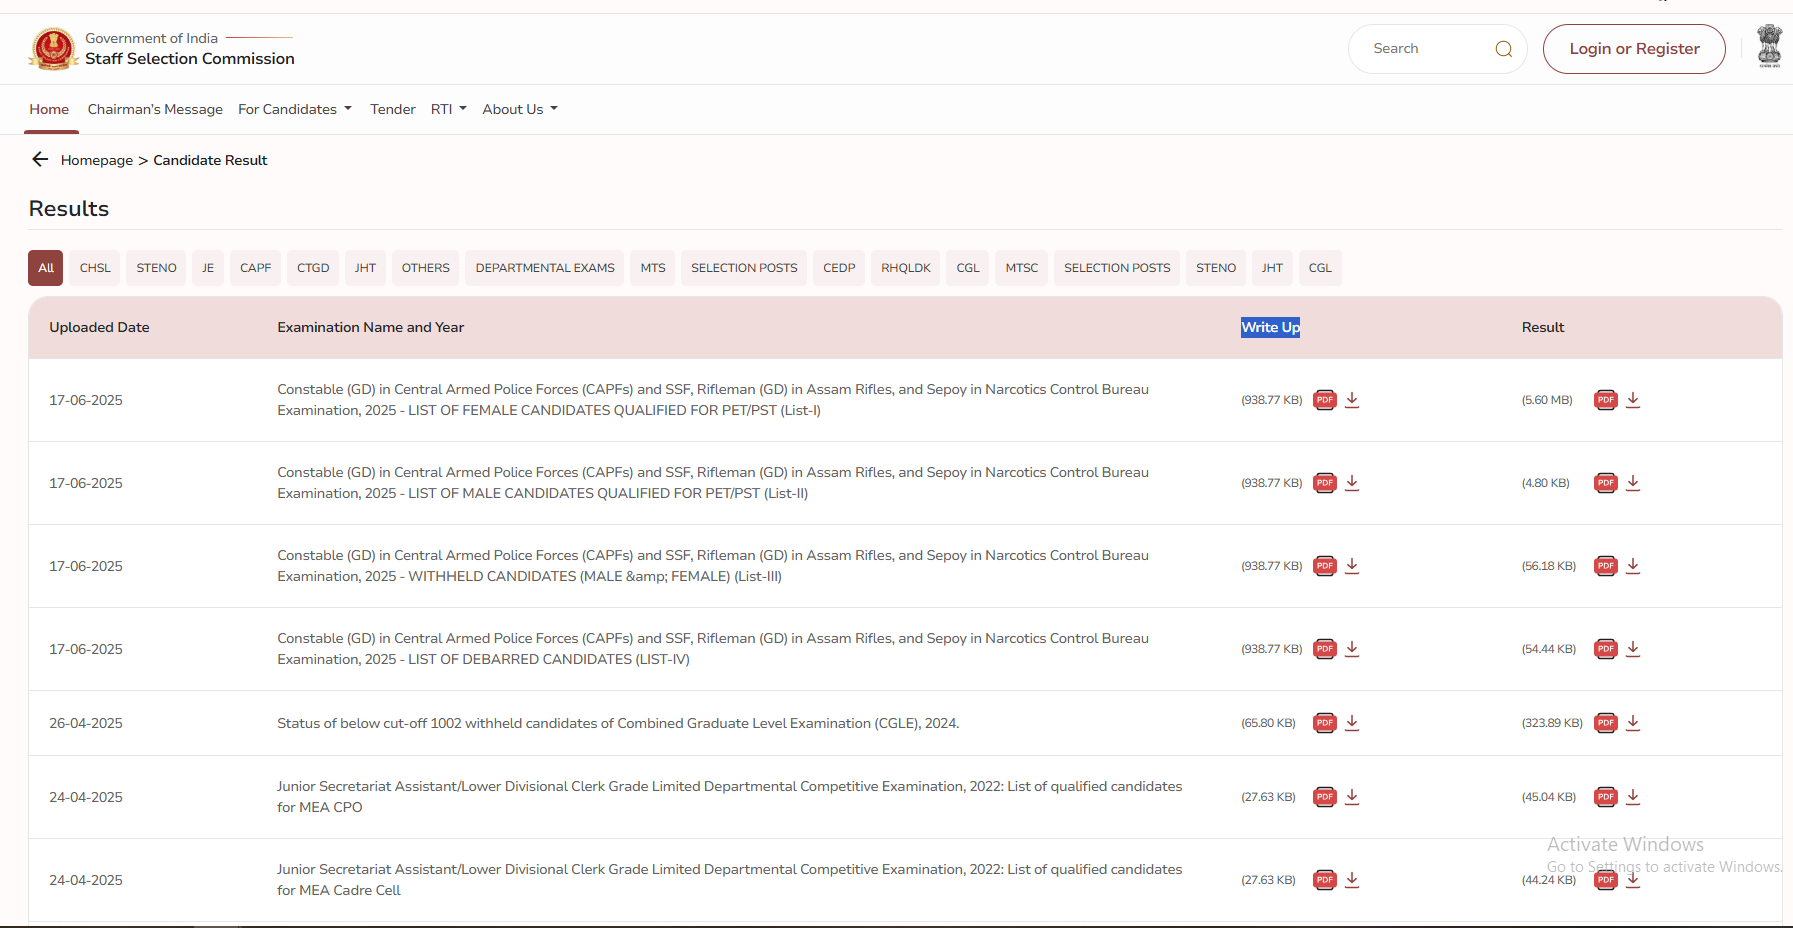
Task: Expand the For Candidates dropdown menu
Action: coord(294,109)
